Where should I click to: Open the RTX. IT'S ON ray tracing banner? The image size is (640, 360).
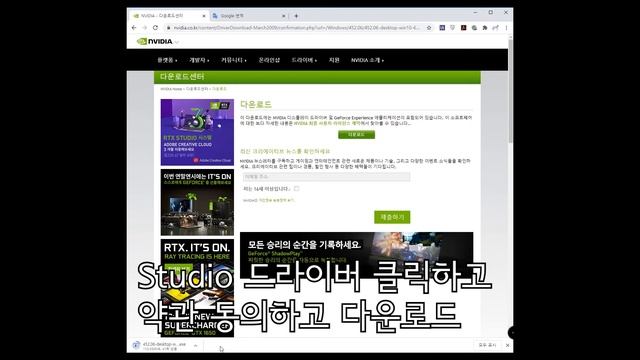[197, 288]
